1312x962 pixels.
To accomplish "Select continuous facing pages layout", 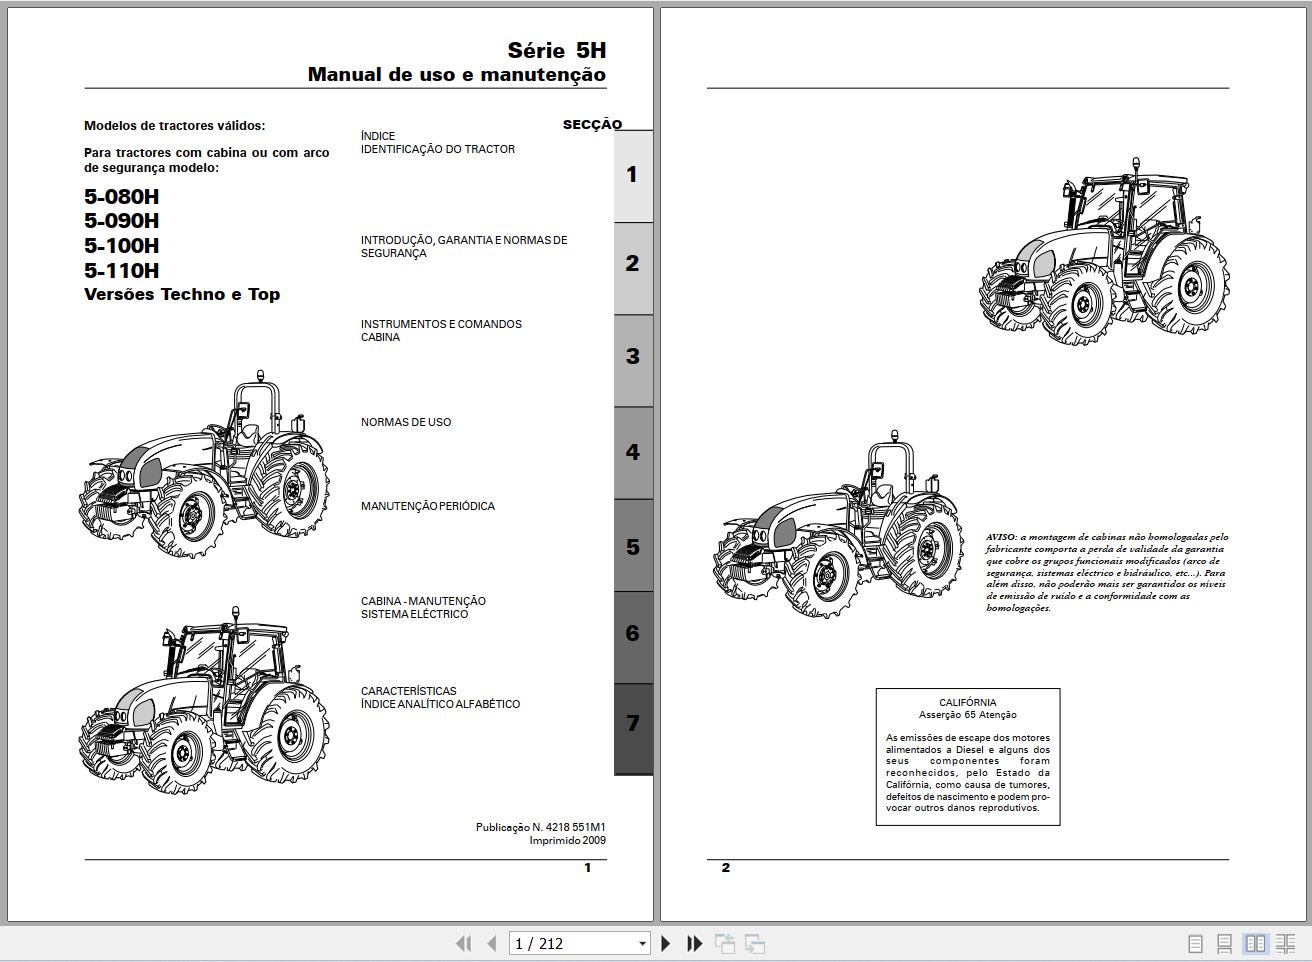I will click(x=1286, y=943).
